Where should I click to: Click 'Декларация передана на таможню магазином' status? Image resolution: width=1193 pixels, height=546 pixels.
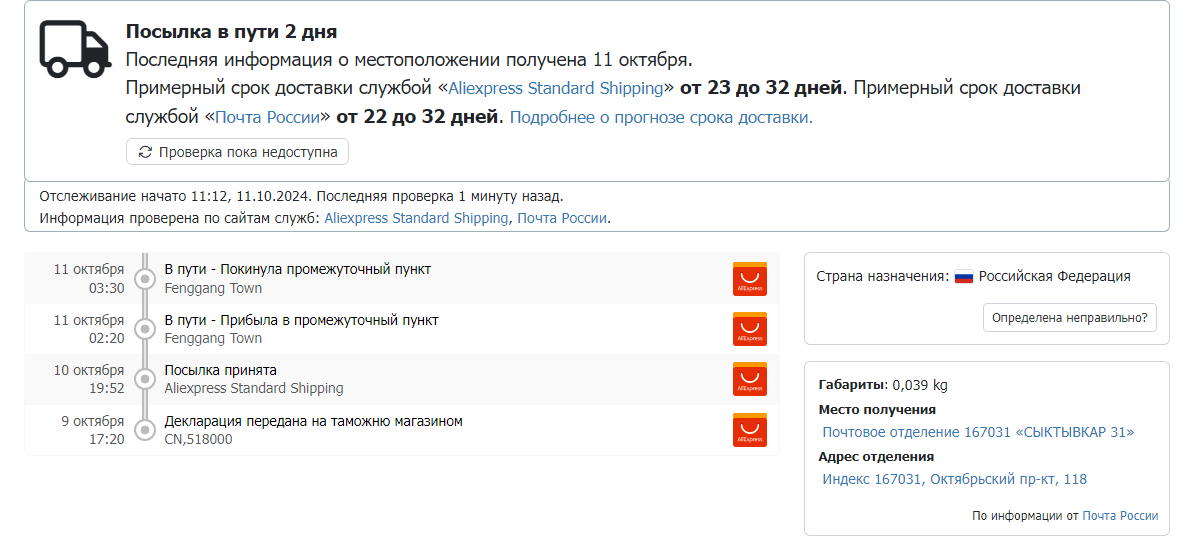tap(313, 421)
